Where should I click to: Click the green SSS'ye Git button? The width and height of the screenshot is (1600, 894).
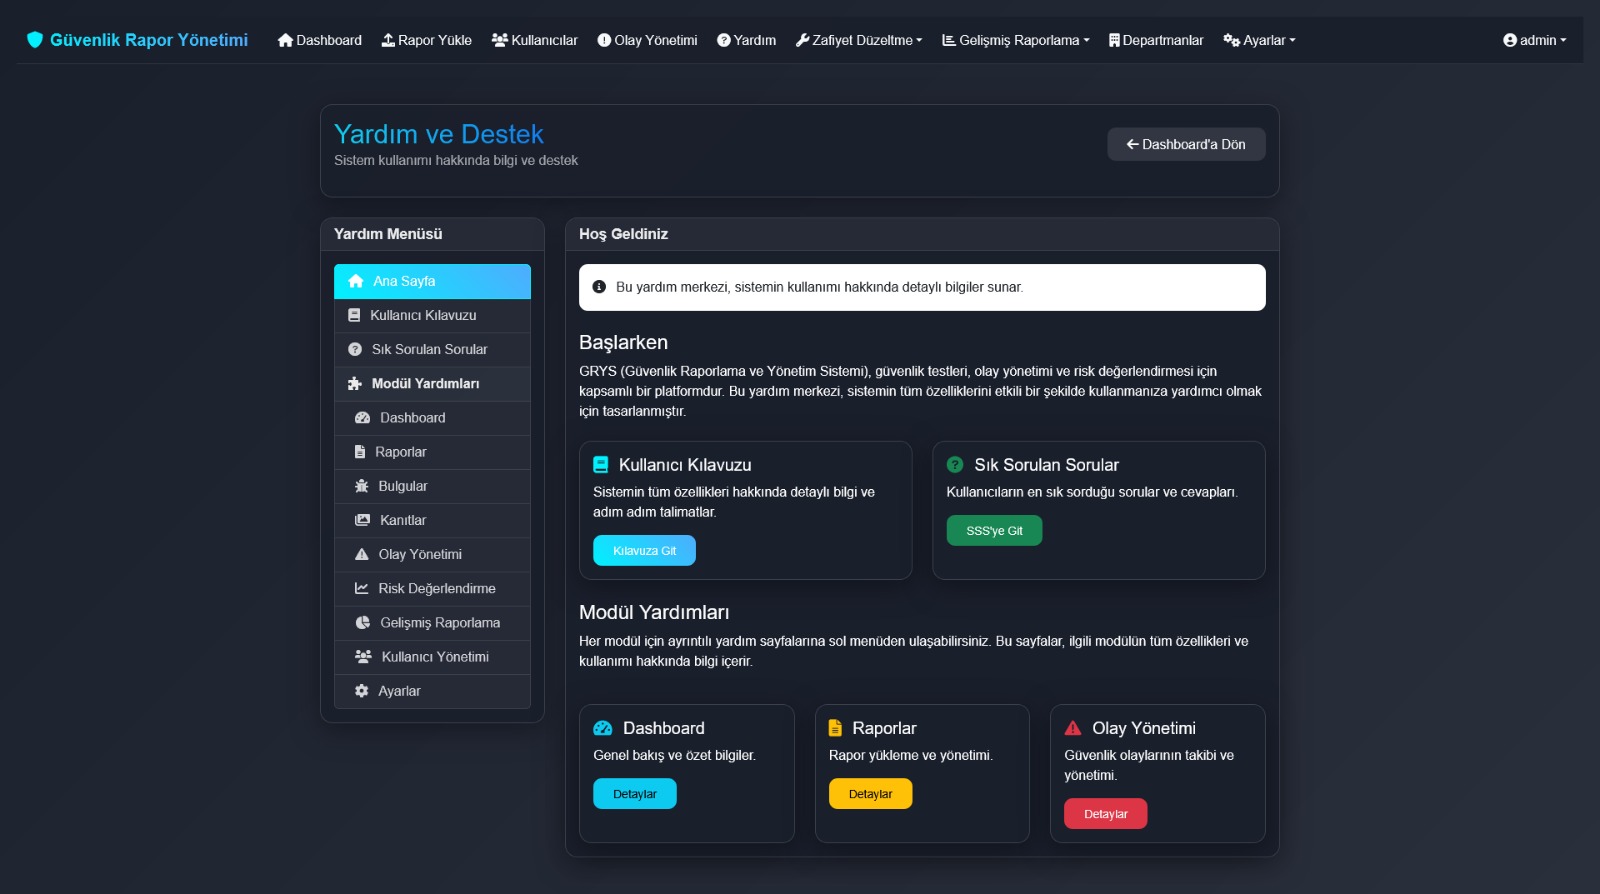[994, 531]
